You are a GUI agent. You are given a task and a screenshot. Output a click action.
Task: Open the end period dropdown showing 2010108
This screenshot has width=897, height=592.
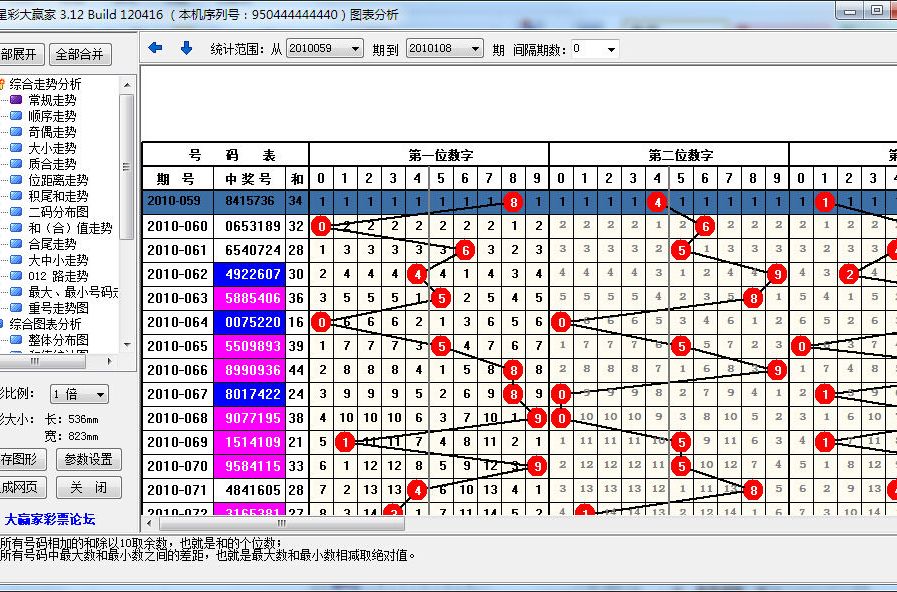pos(444,49)
